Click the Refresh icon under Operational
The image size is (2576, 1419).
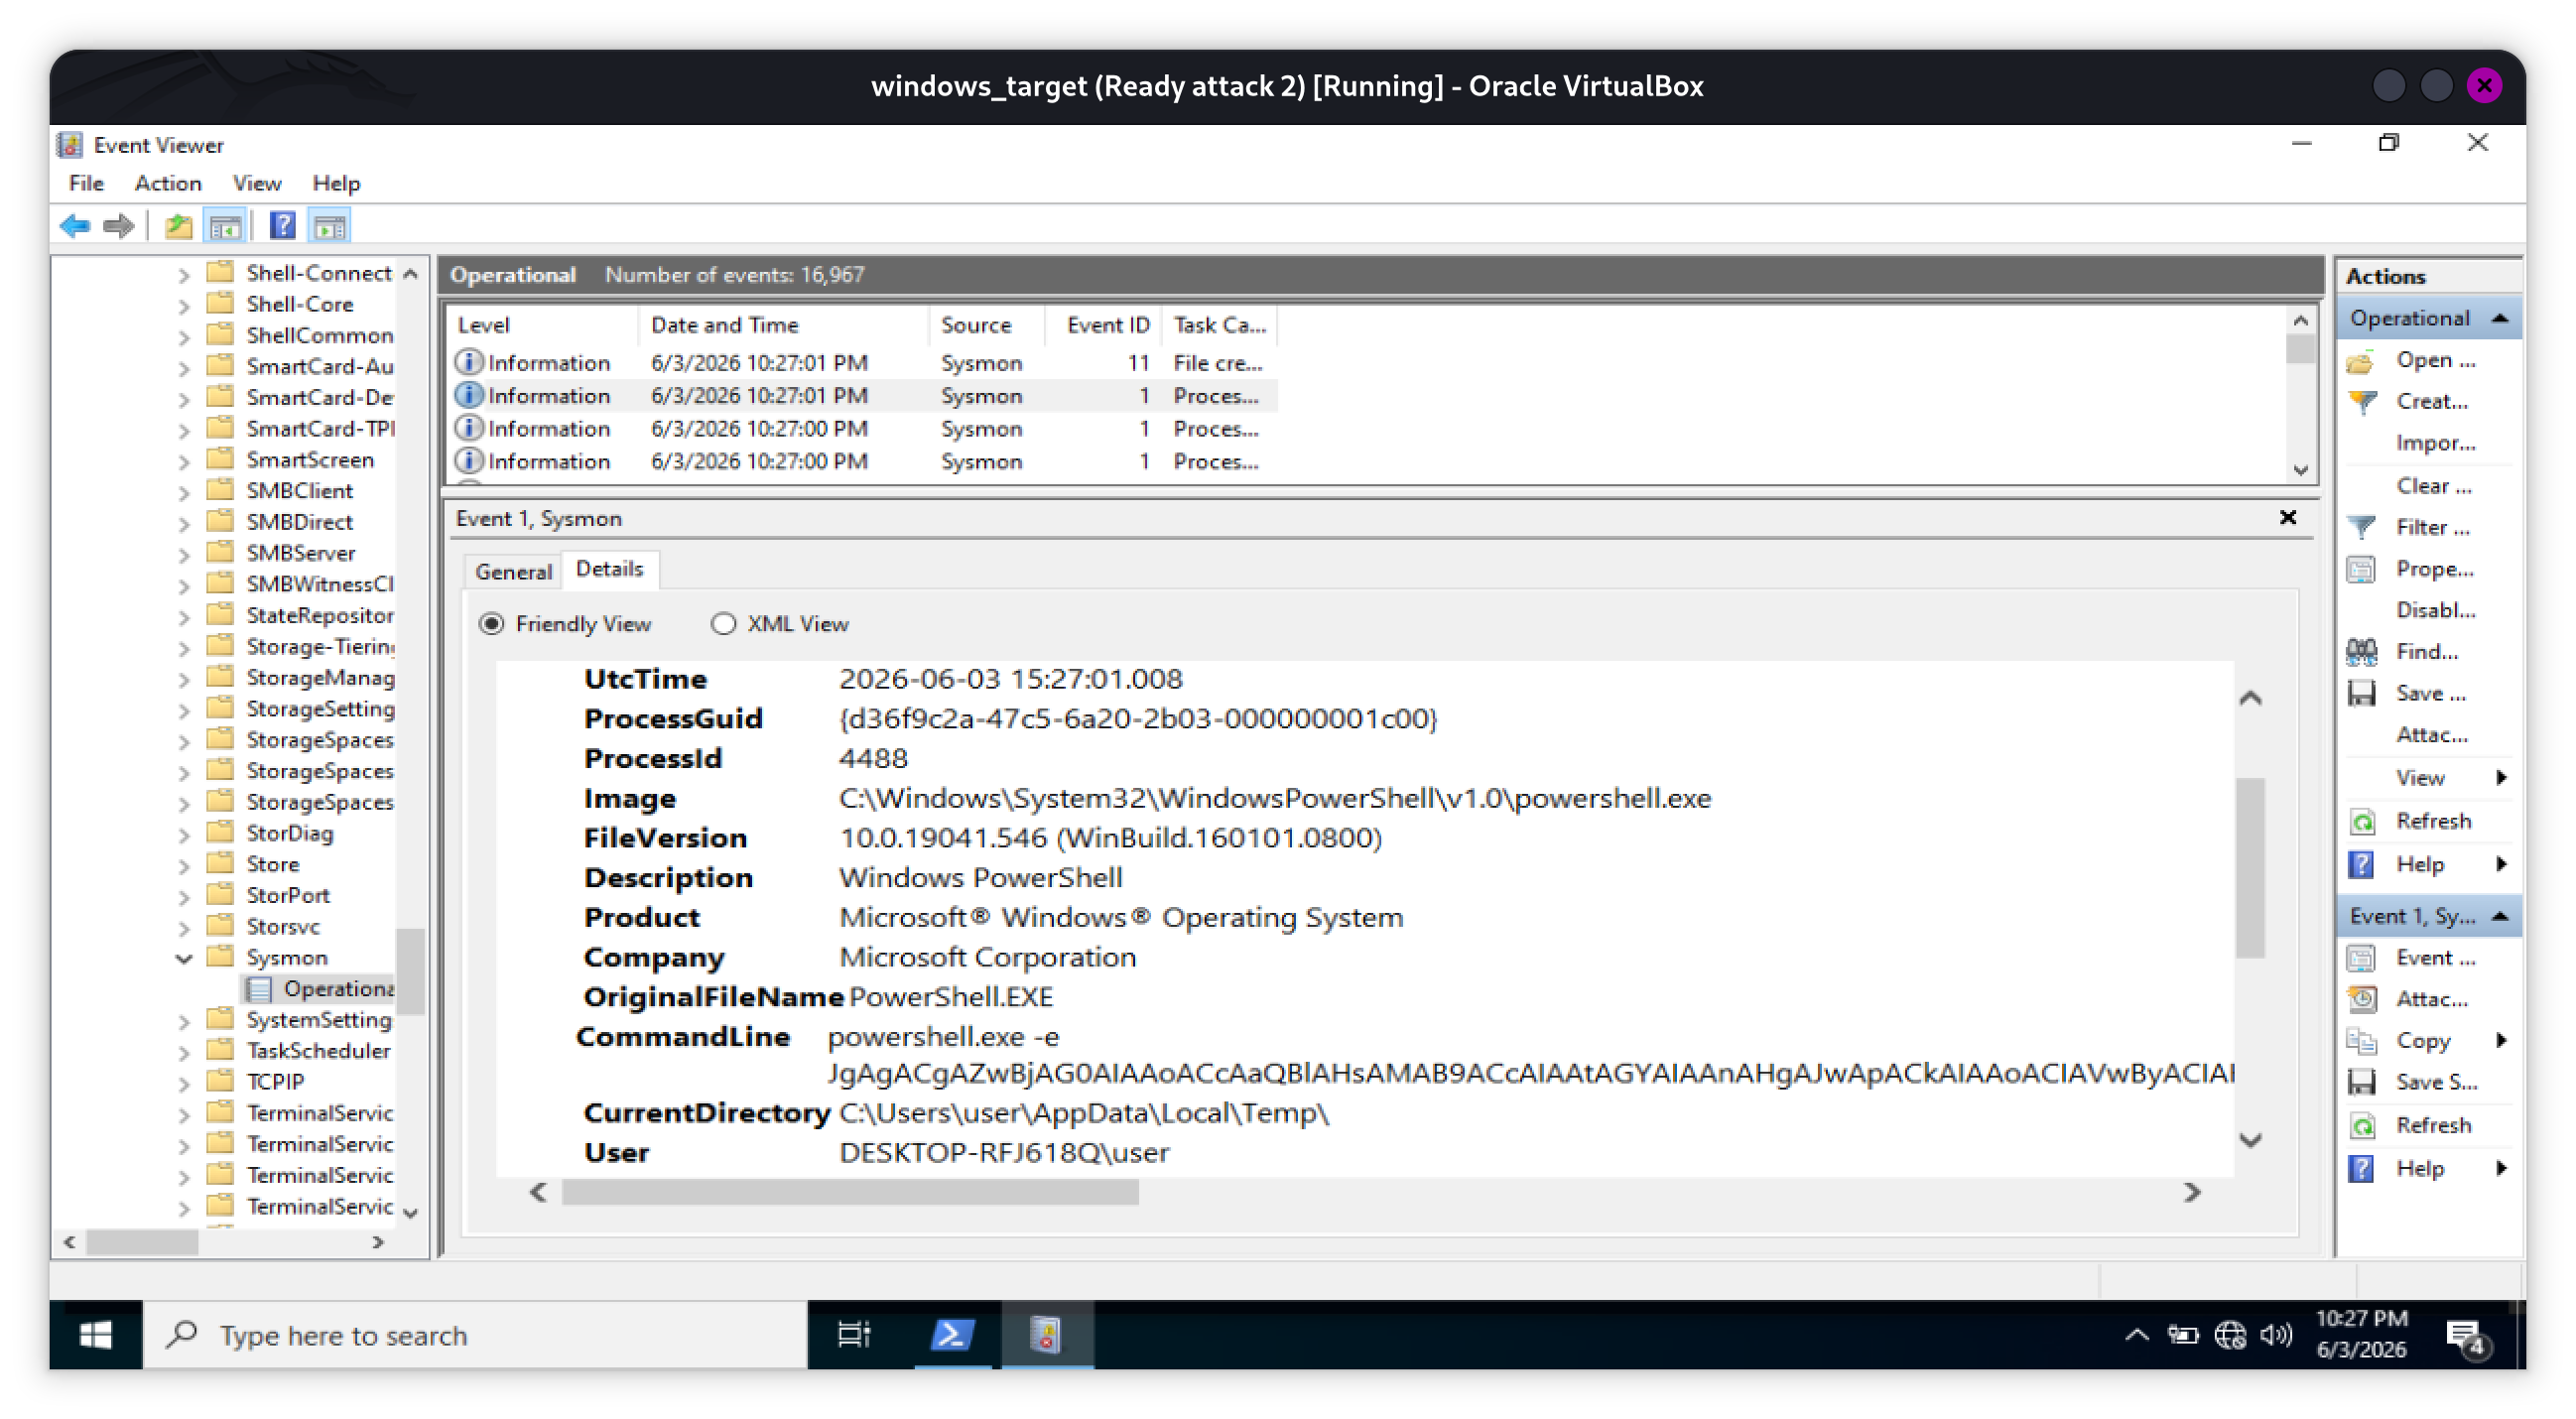tap(2361, 822)
